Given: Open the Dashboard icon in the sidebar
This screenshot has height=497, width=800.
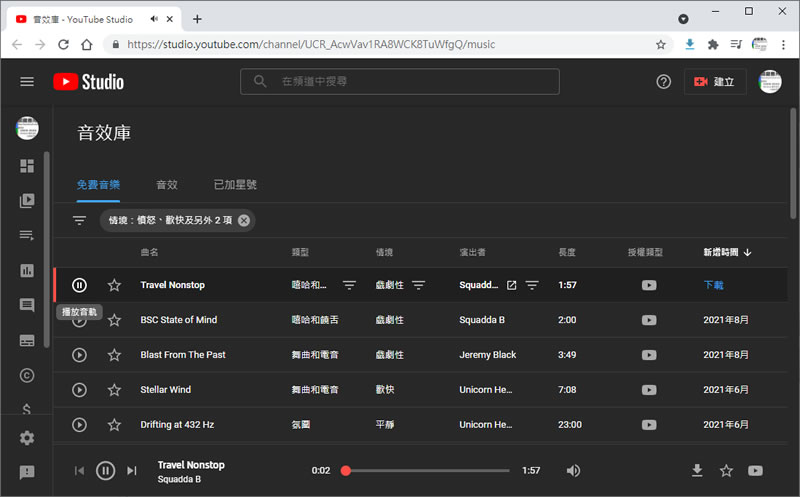Looking at the screenshot, I should point(27,166).
